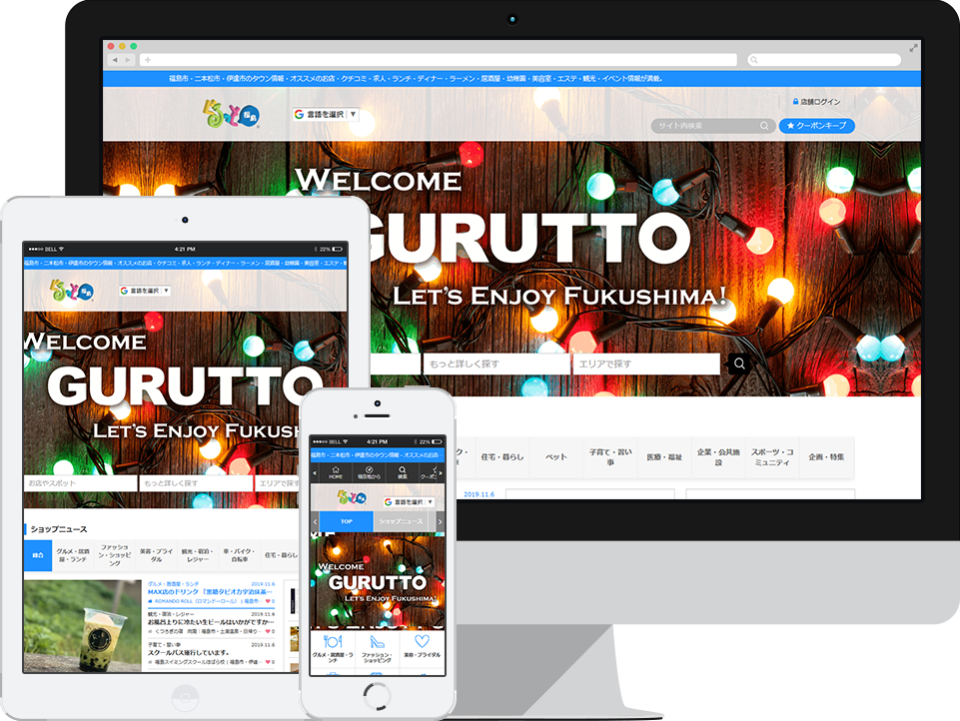This screenshot has height=721, width=960.
Task: Select the 医療・福祉 tab on the desktop site
Action: [664, 457]
